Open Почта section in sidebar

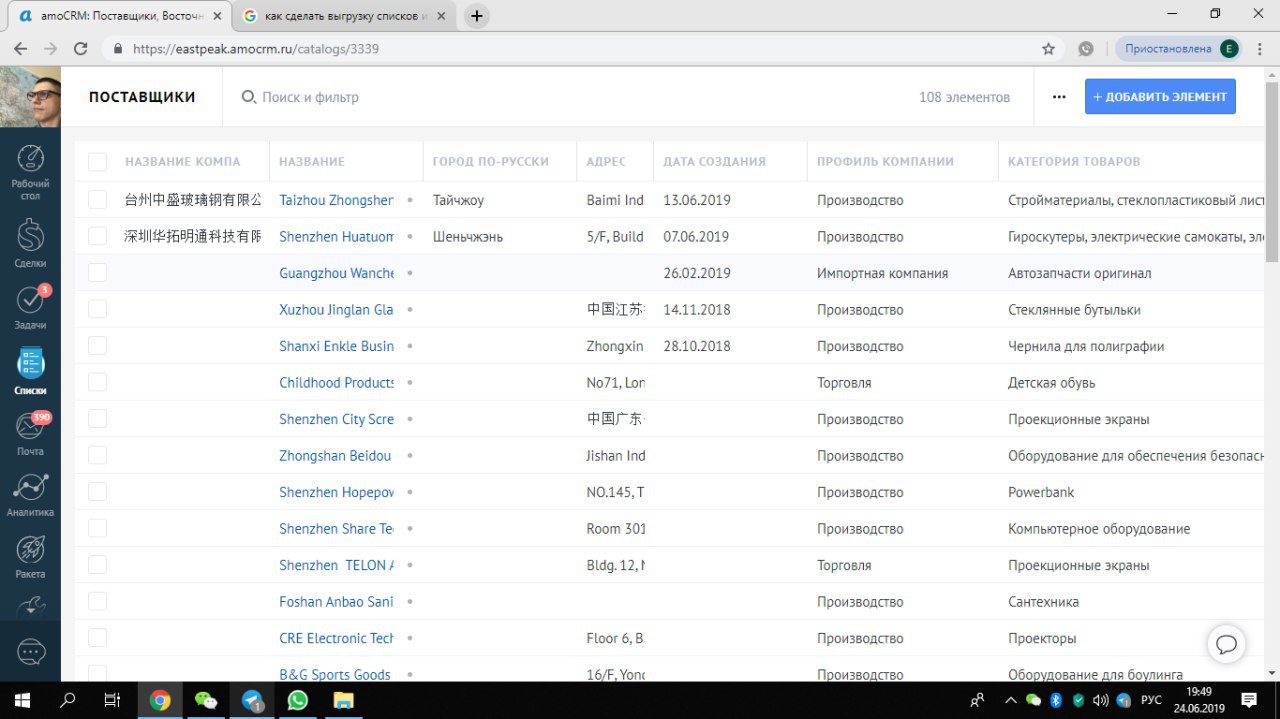(30, 434)
